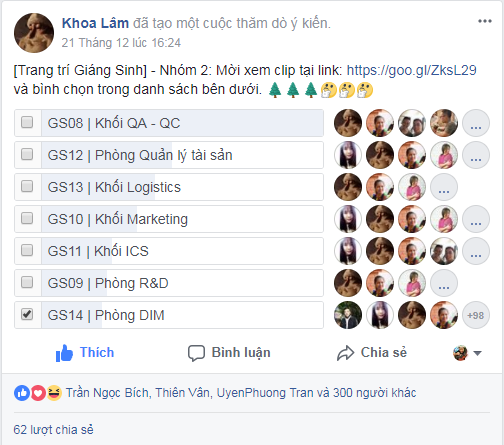Check the GS08 Khối QA - QC option
Screen dimensions: 504x445
[x=27, y=122]
